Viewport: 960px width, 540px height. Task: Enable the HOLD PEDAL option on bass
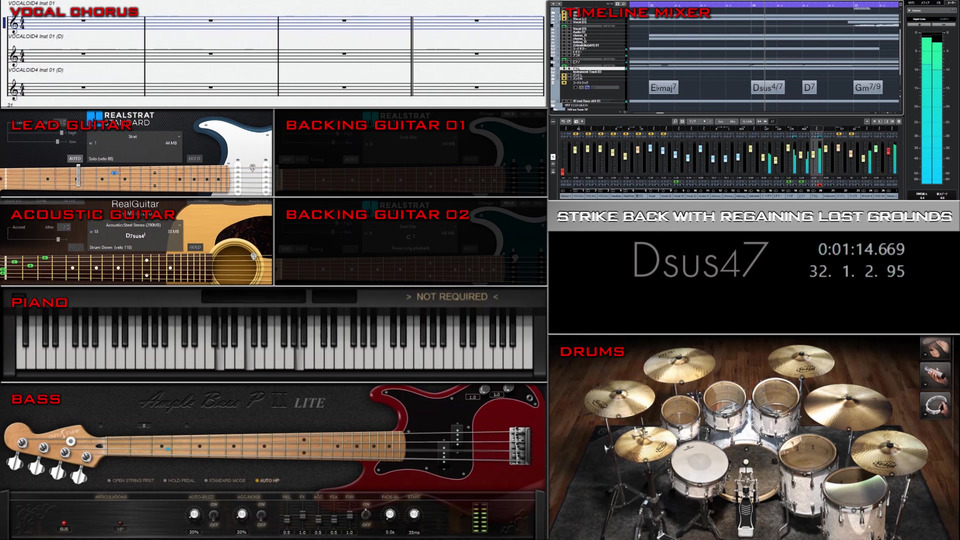(x=181, y=481)
